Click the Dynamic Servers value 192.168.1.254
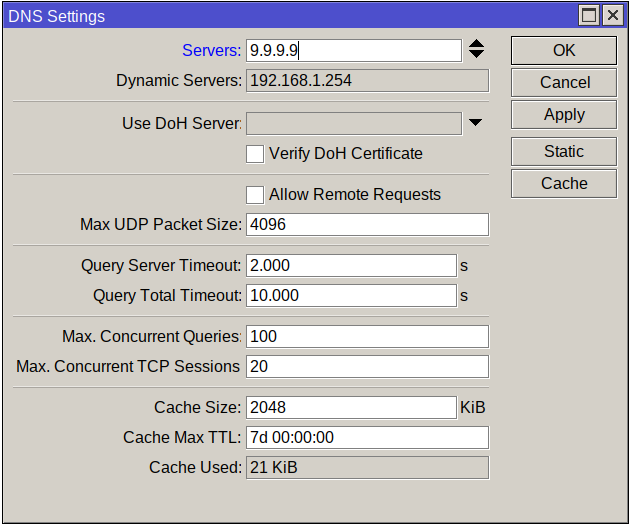This screenshot has height=527, width=631. 367,80
